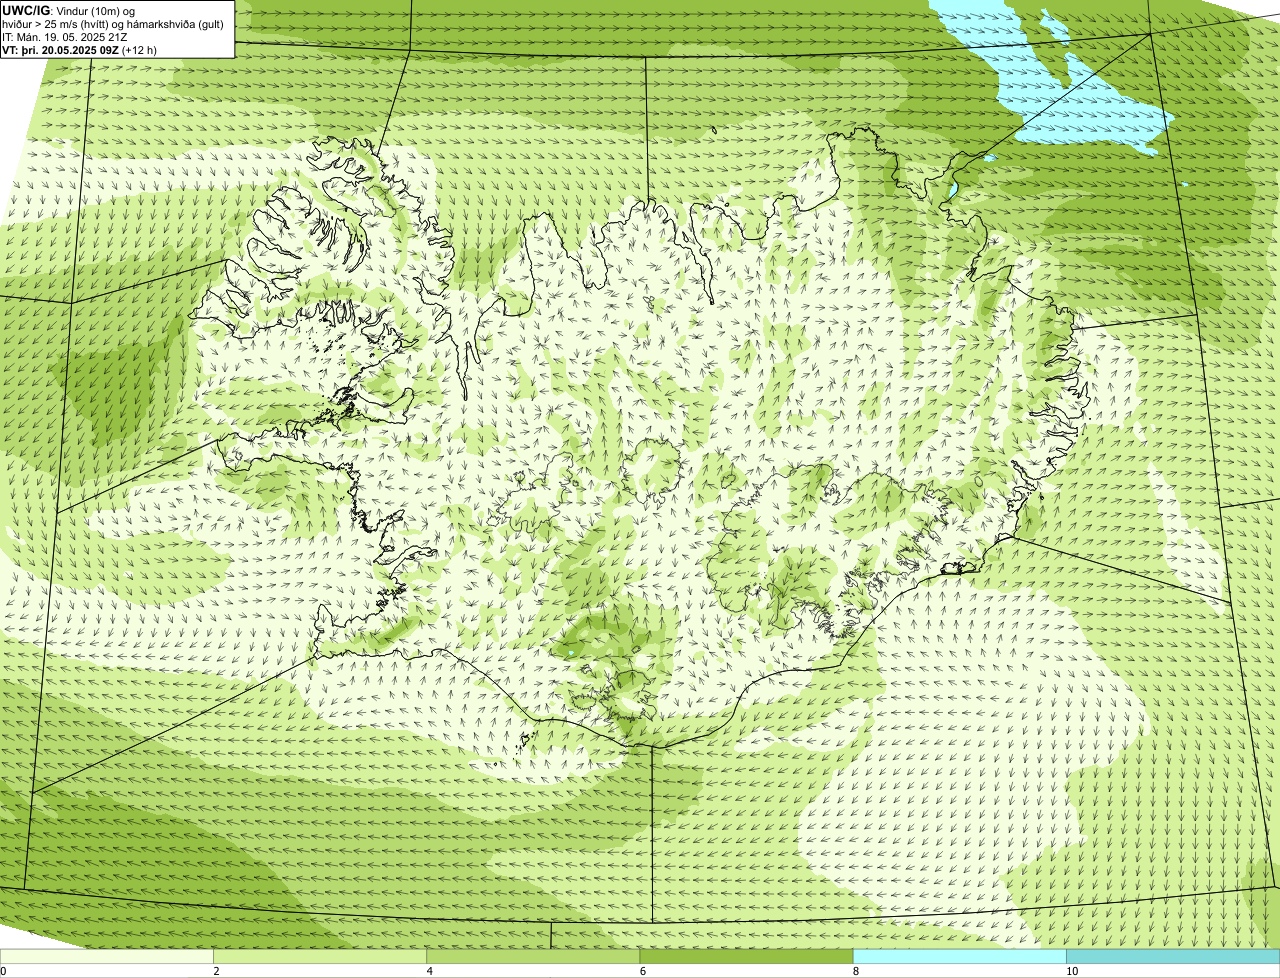1280x978 pixels.
Task: Click the legend scale label '4'
Action: pyautogui.click(x=429, y=971)
